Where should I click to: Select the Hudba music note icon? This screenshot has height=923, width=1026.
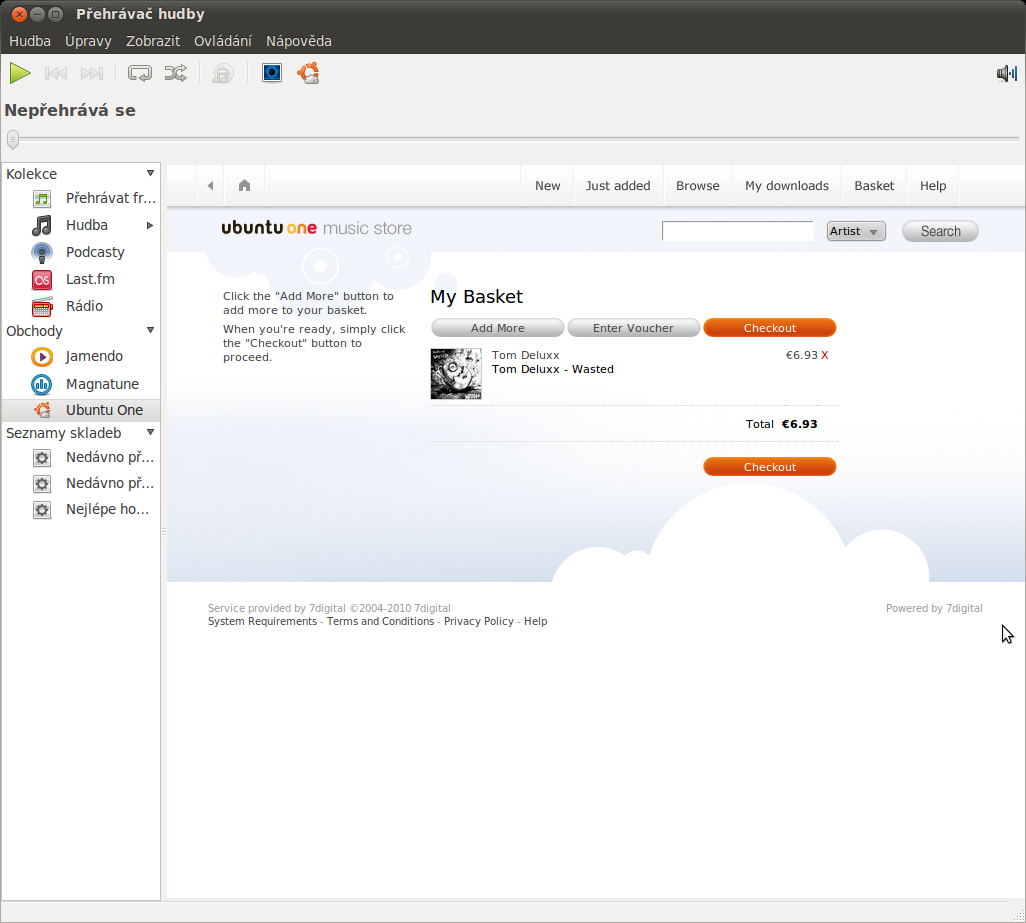click(x=42, y=226)
